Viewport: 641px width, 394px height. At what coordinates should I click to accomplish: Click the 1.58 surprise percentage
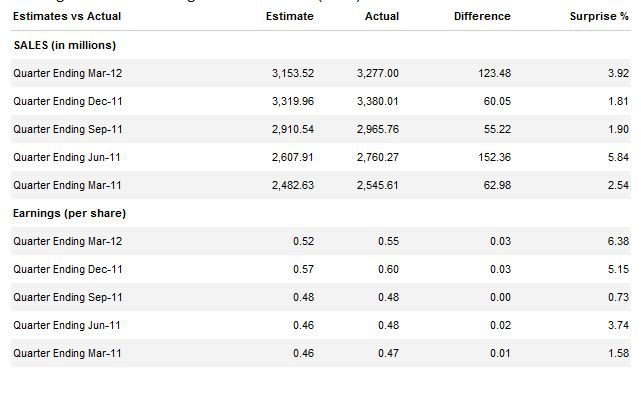coord(618,353)
